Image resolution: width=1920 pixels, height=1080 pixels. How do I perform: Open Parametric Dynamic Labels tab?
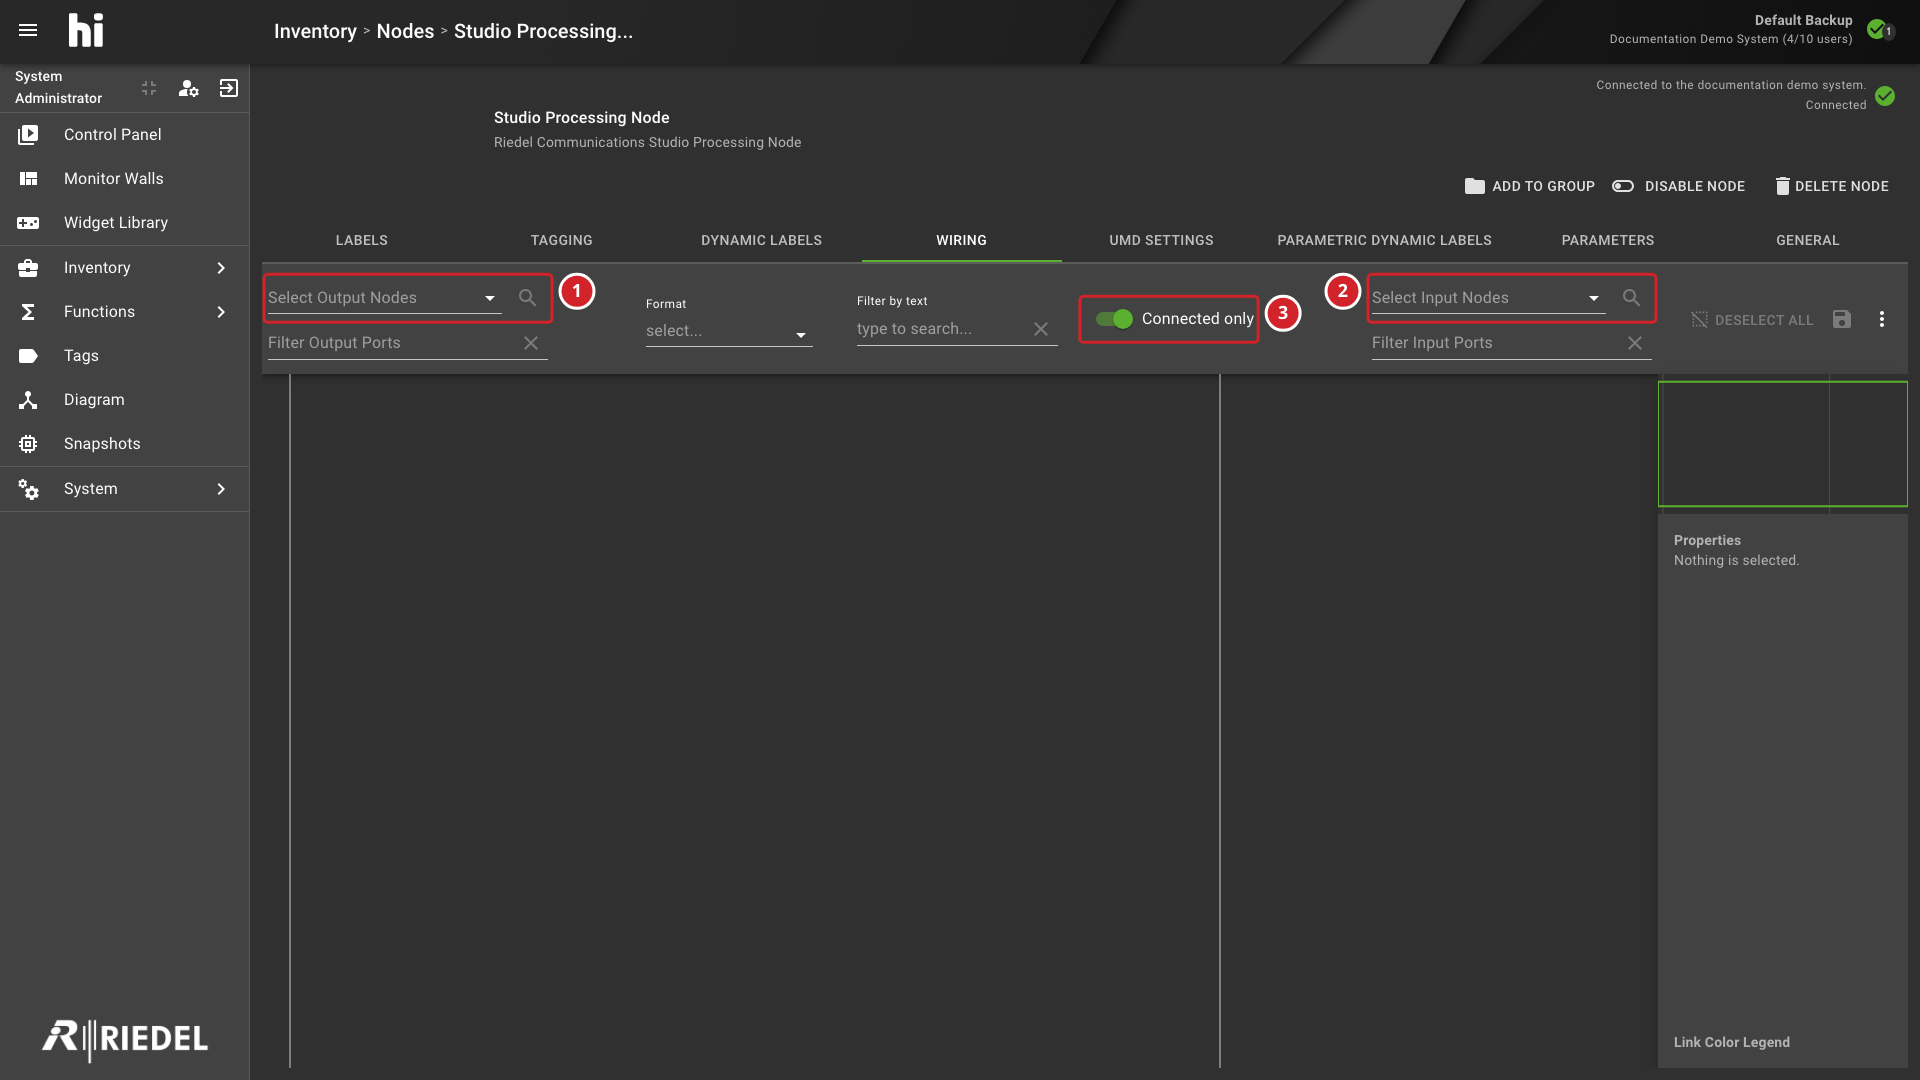[x=1384, y=240]
